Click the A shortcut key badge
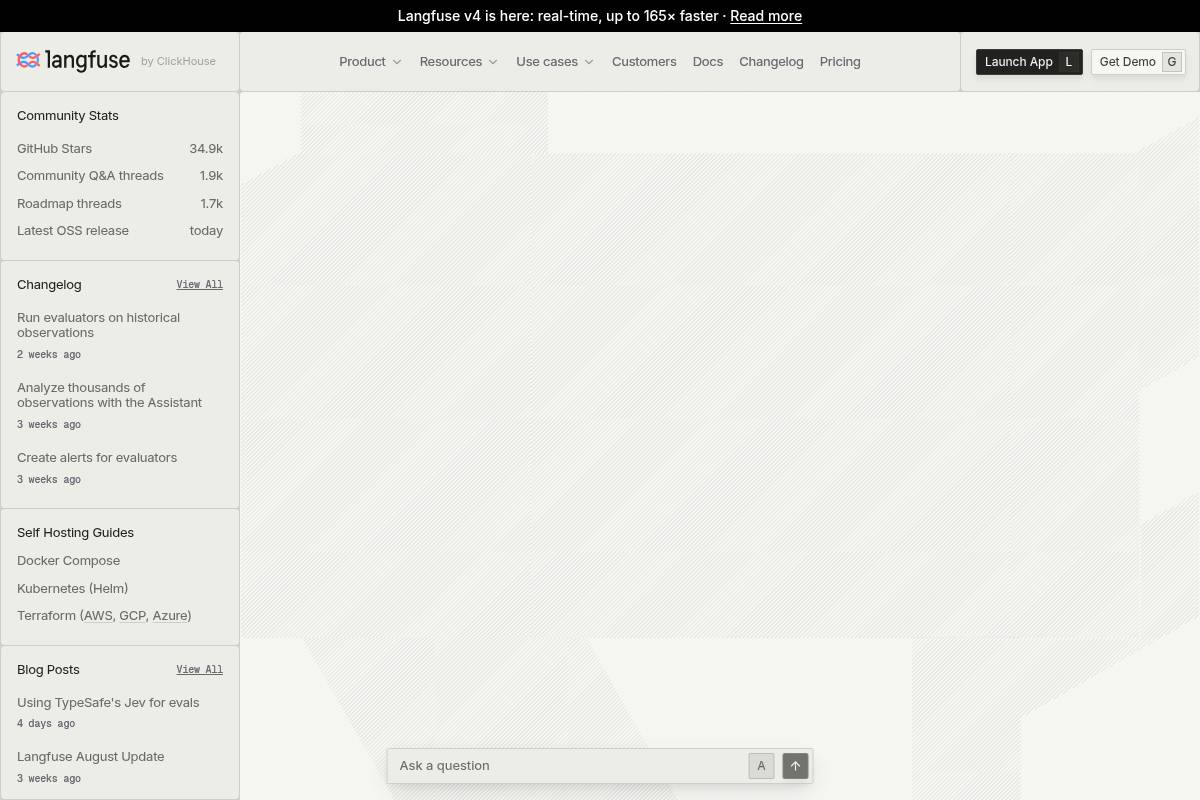This screenshot has height=800, width=1200. click(761, 766)
